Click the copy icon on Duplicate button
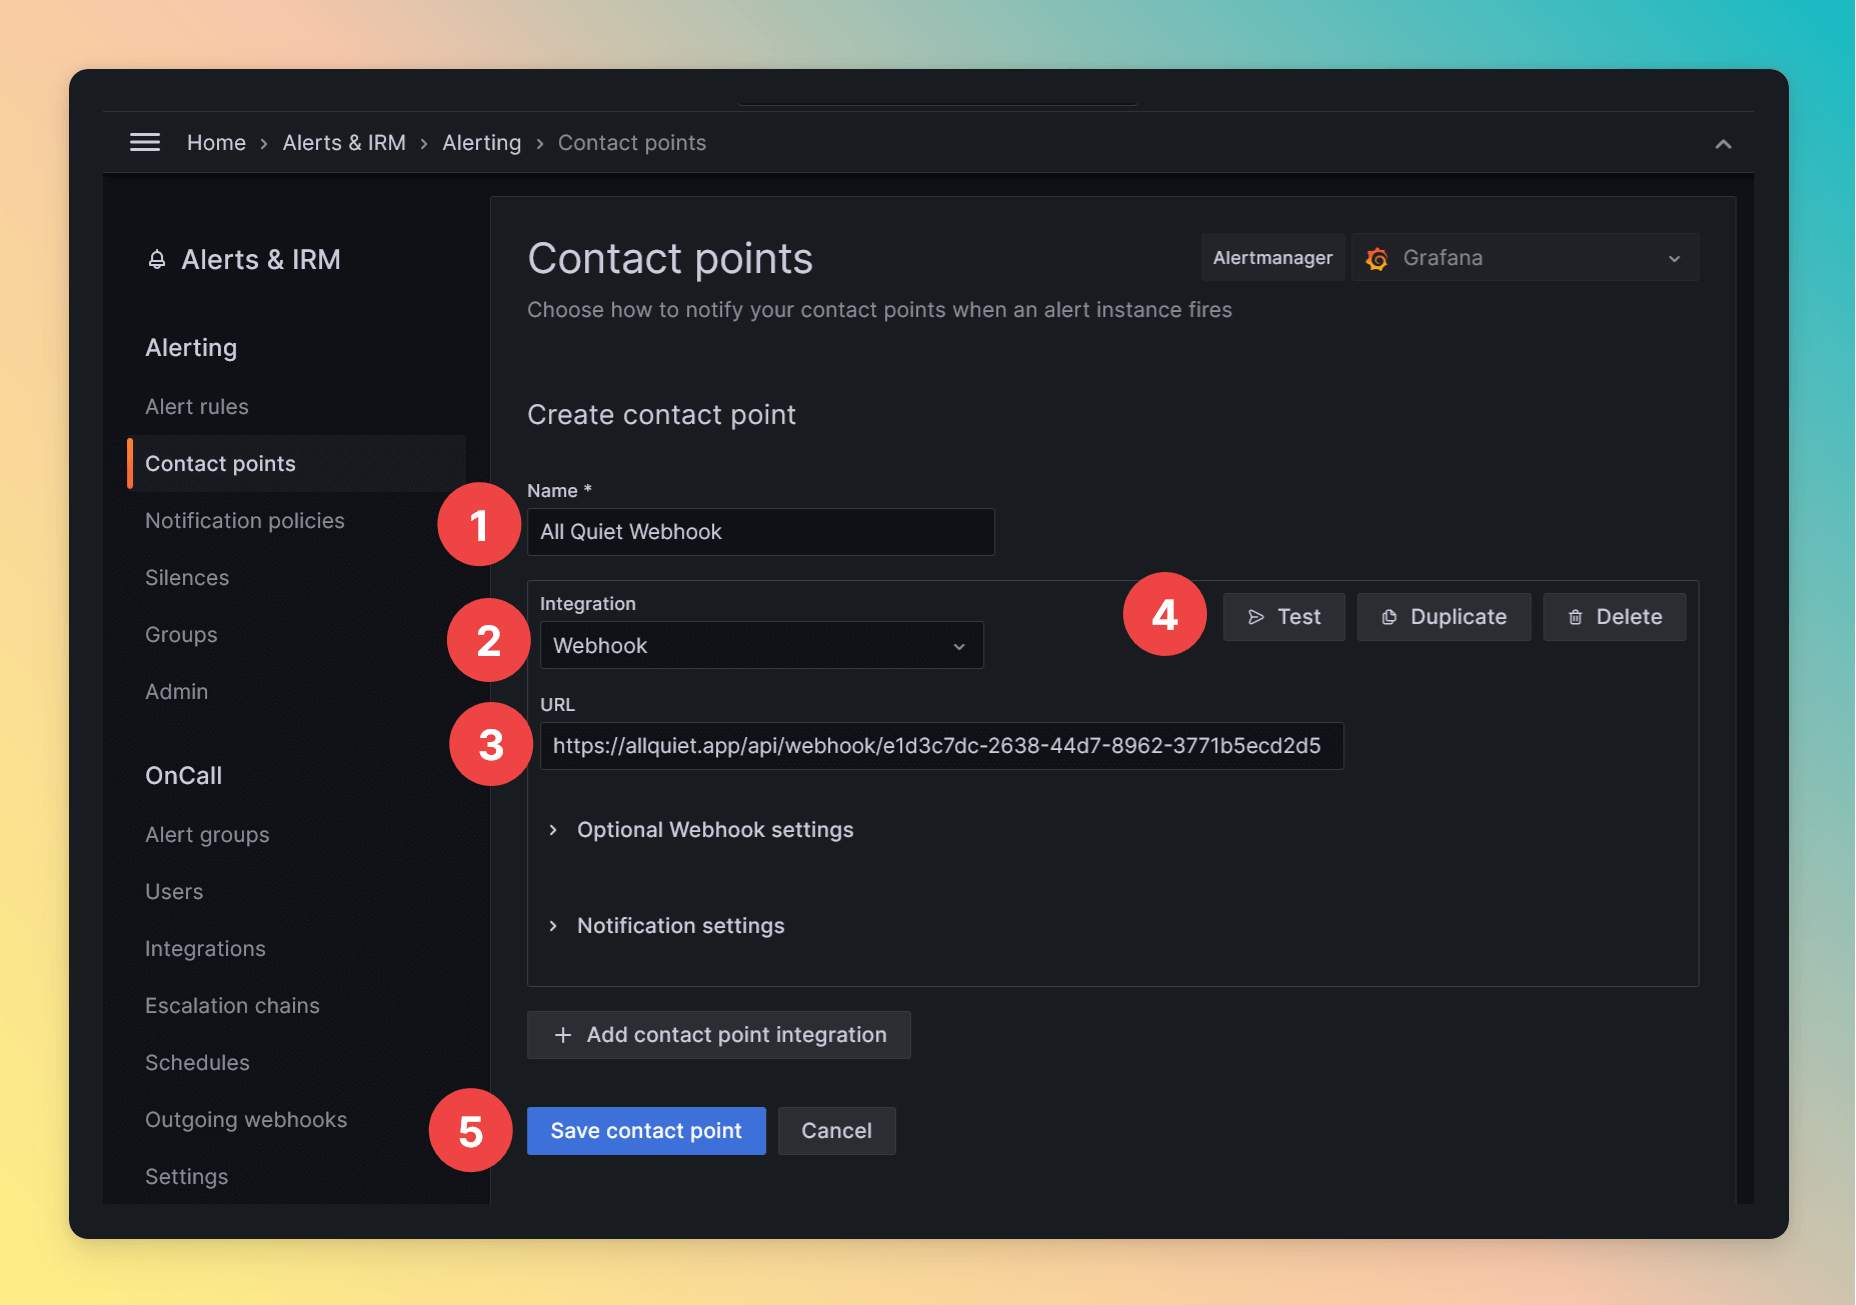Viewport: 1856px width, 1305px height. [x=1389, y=617]
